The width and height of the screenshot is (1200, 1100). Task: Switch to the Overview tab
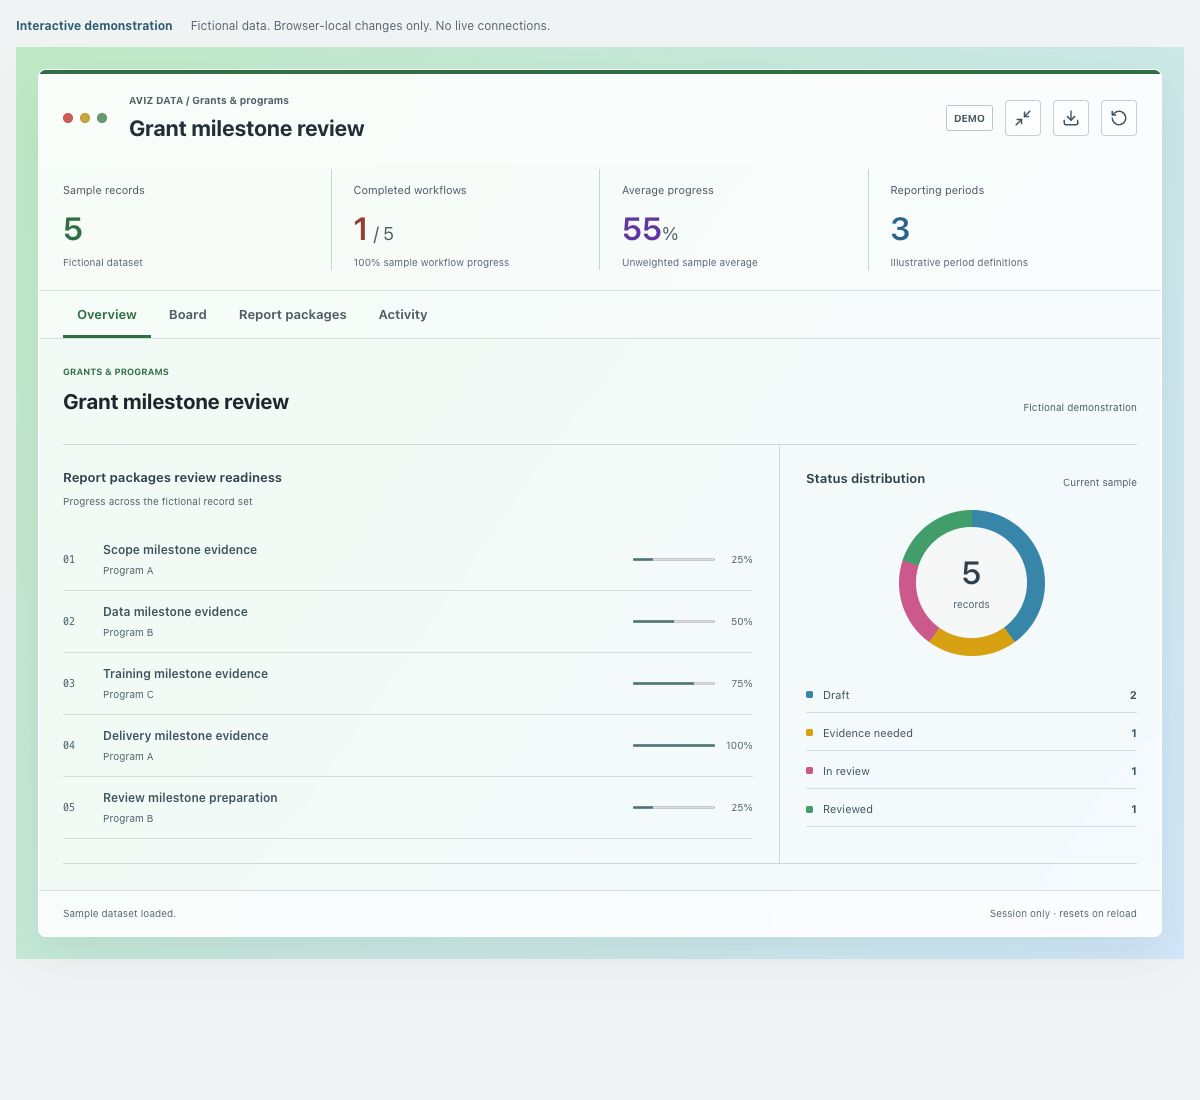(x=107, y=314)
